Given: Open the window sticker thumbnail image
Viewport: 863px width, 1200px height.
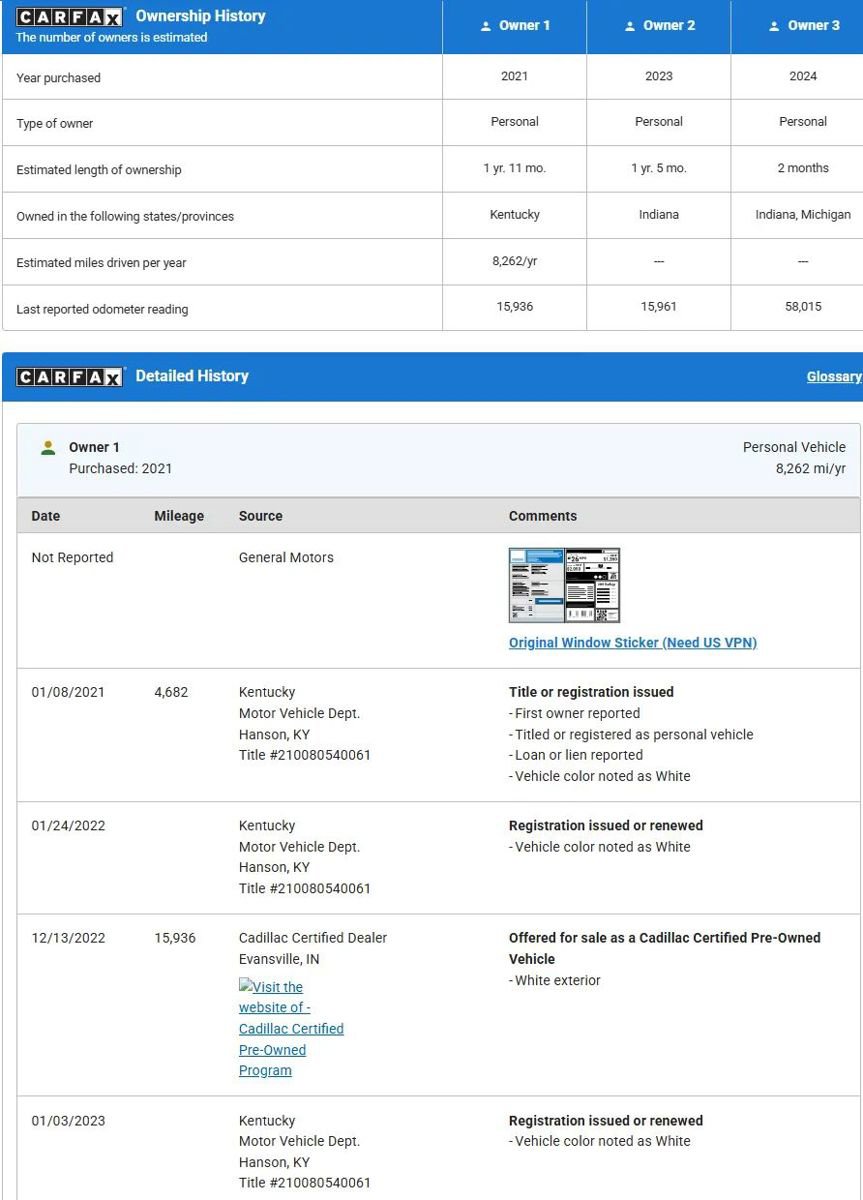Looking at the screenshot, I should coord(564,585).
